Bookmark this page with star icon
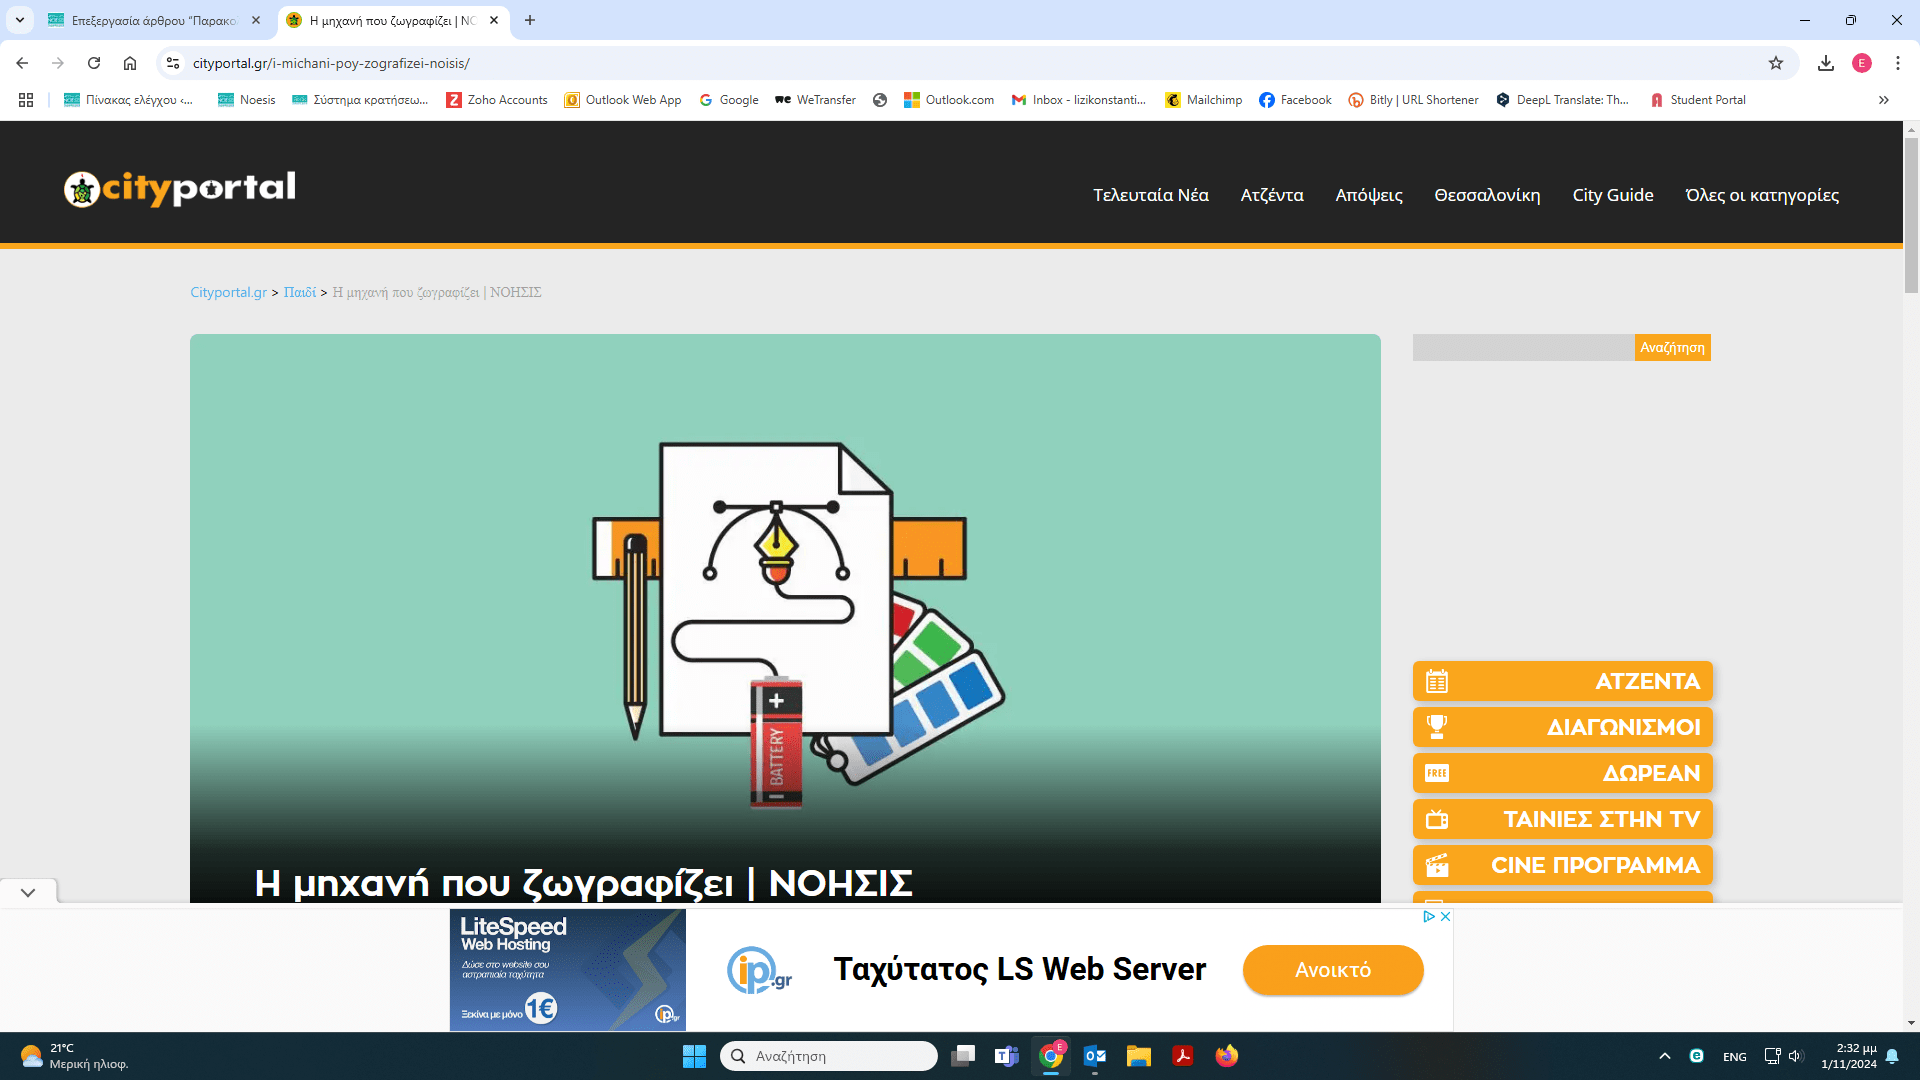The image size is (1920, 1080). 1775,63
